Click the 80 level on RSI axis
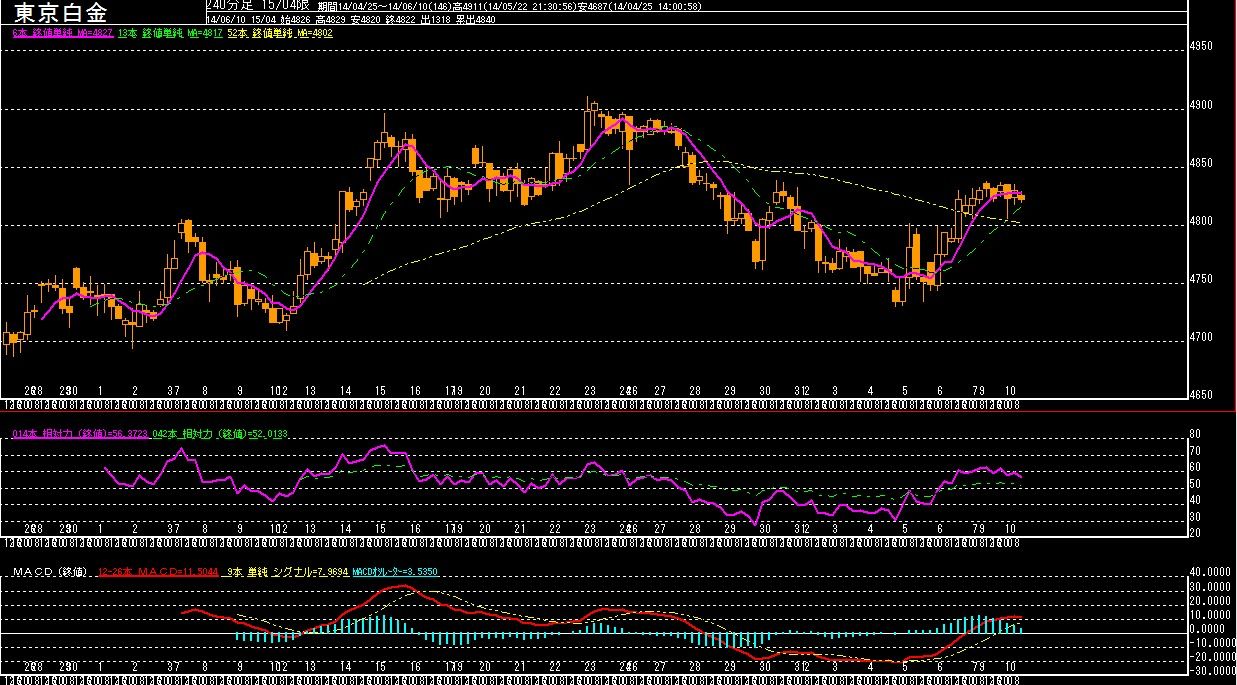 [x=1195, y=434]
